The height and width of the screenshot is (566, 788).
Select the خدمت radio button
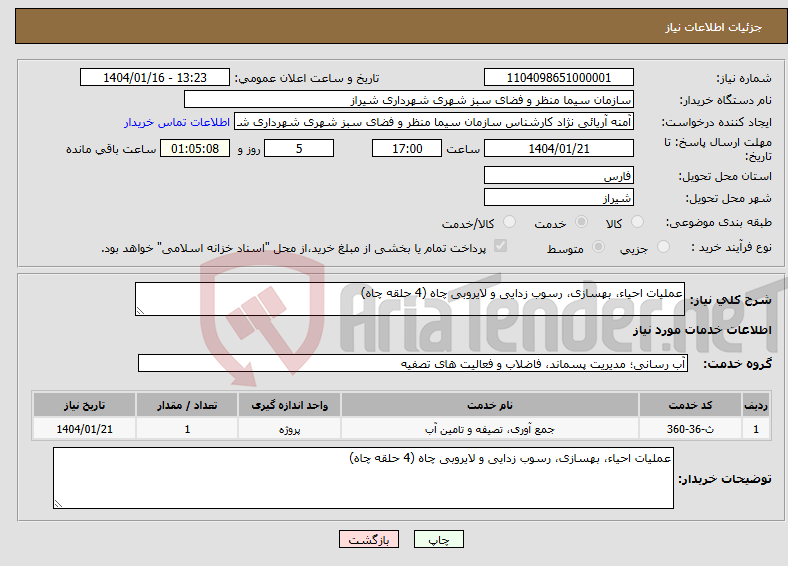[x=581, y=222]
